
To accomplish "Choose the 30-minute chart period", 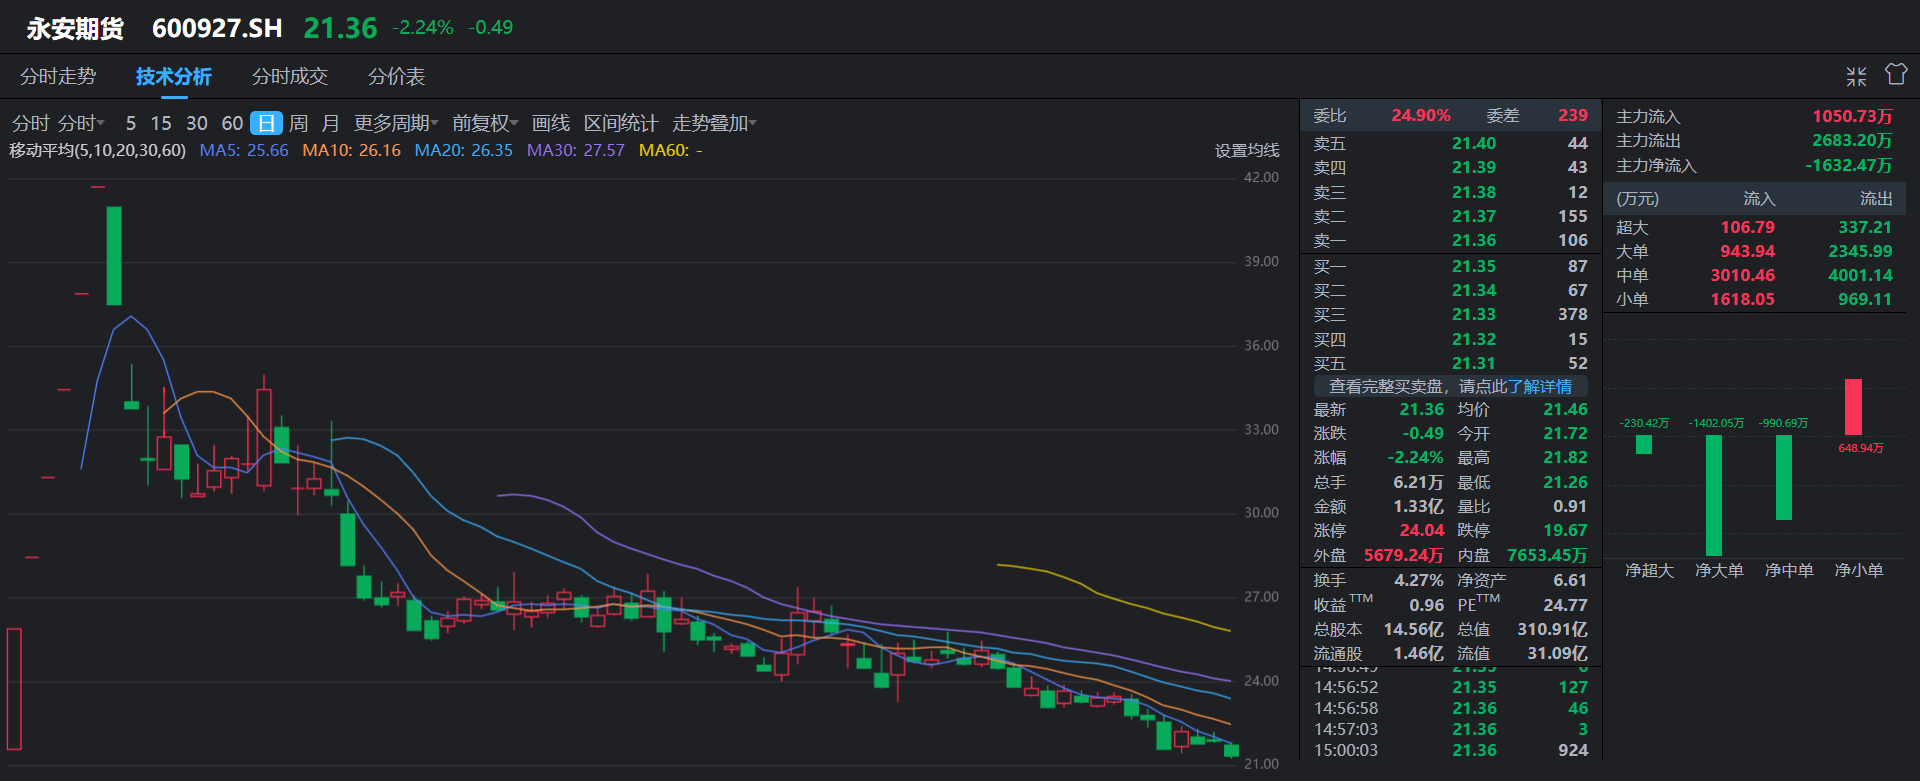I will click(197, 123).
